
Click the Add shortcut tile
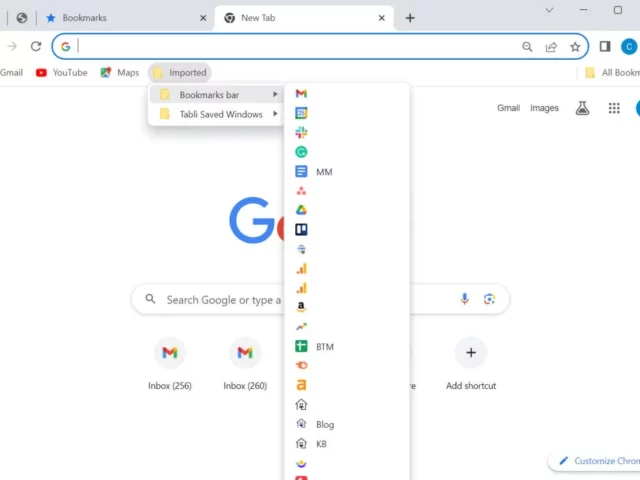[471, 363]
